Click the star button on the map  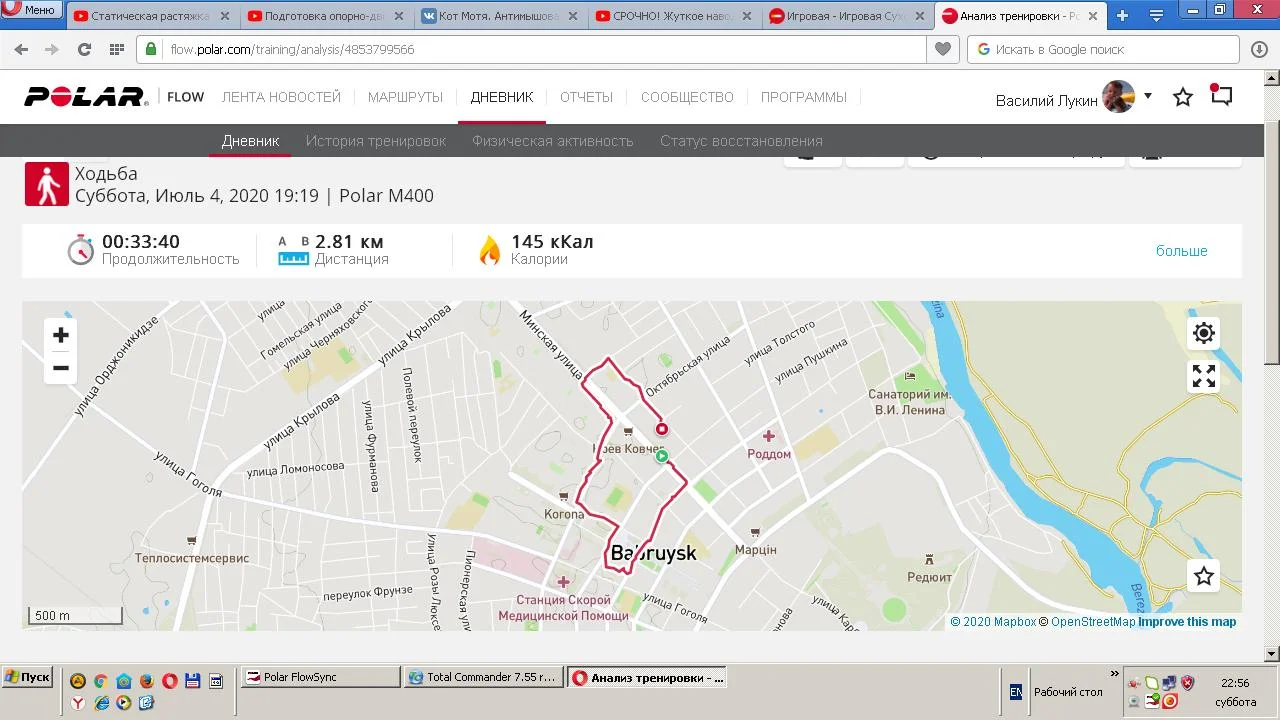1204,576
